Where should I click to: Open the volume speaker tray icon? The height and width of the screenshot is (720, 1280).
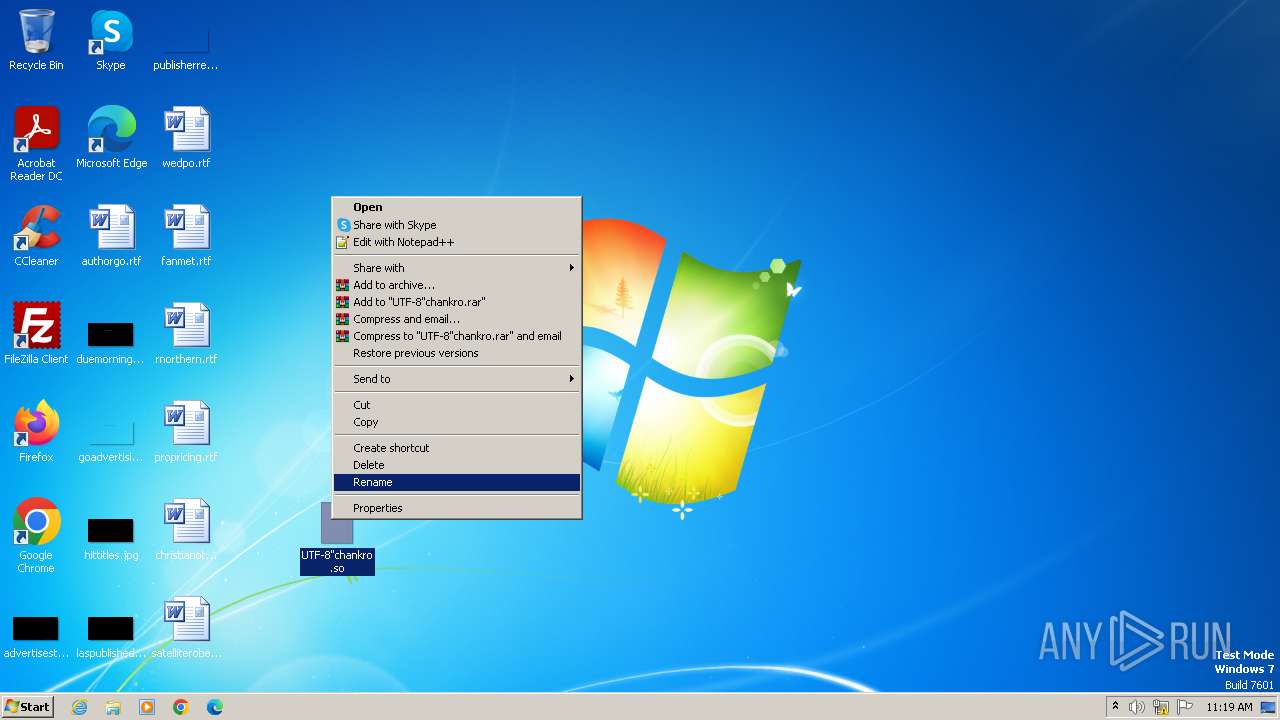tap(1137, 707)
